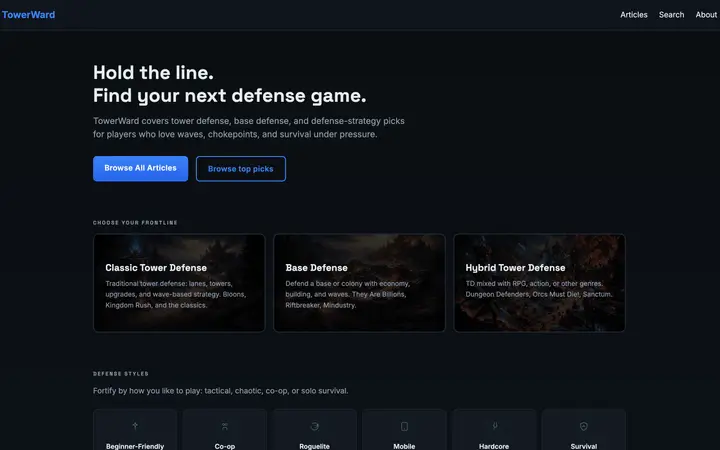Open the Base Defense category card
The height and width of the screenshot is (450, 720).
pos(359,283)
